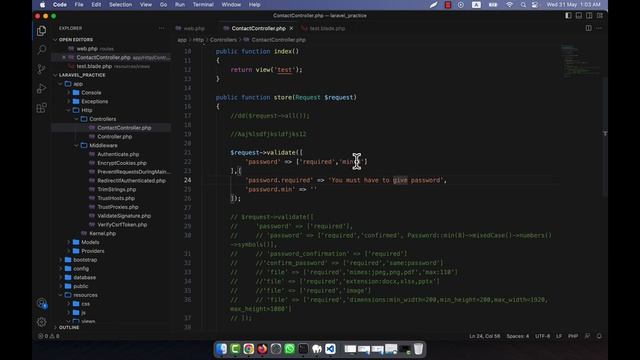Open Google Chrome from the Dock
Image resolution: width=640 pixels, height=360 pixels.
249,349
